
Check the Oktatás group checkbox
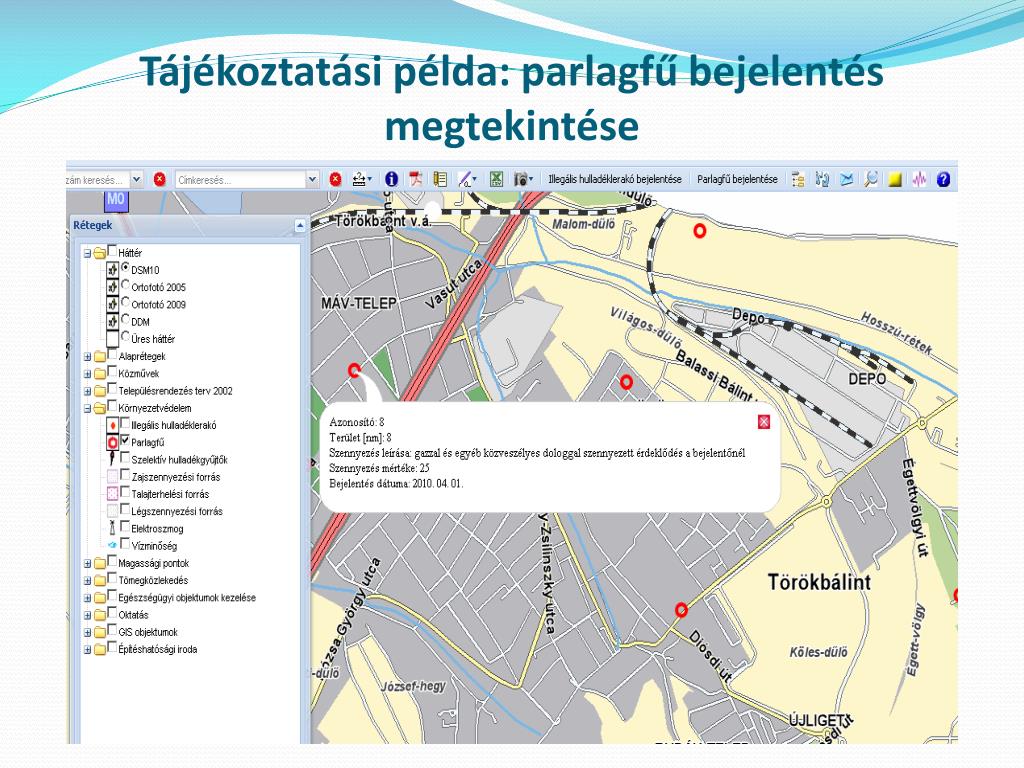[x=112, y=613]
